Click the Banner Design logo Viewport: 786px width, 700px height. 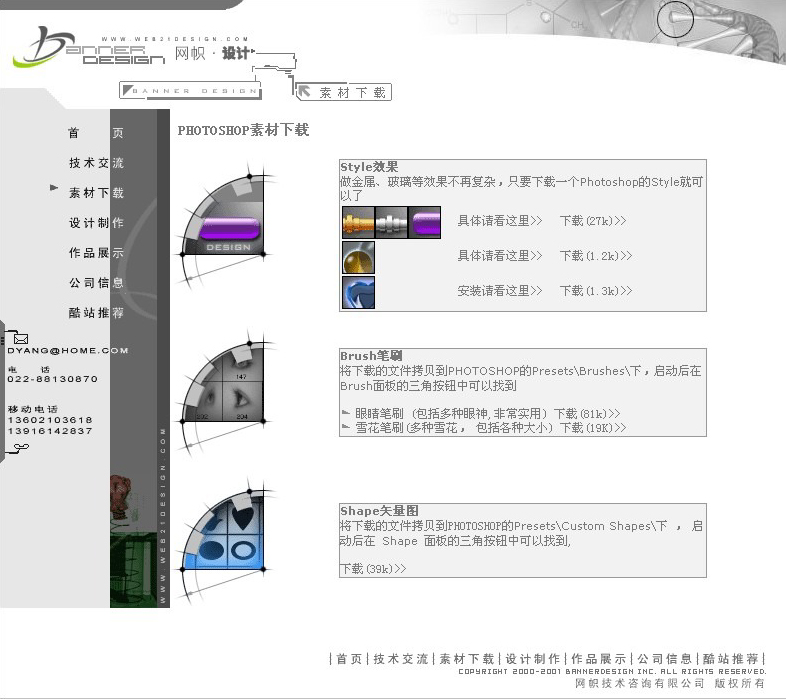[88, 48]
